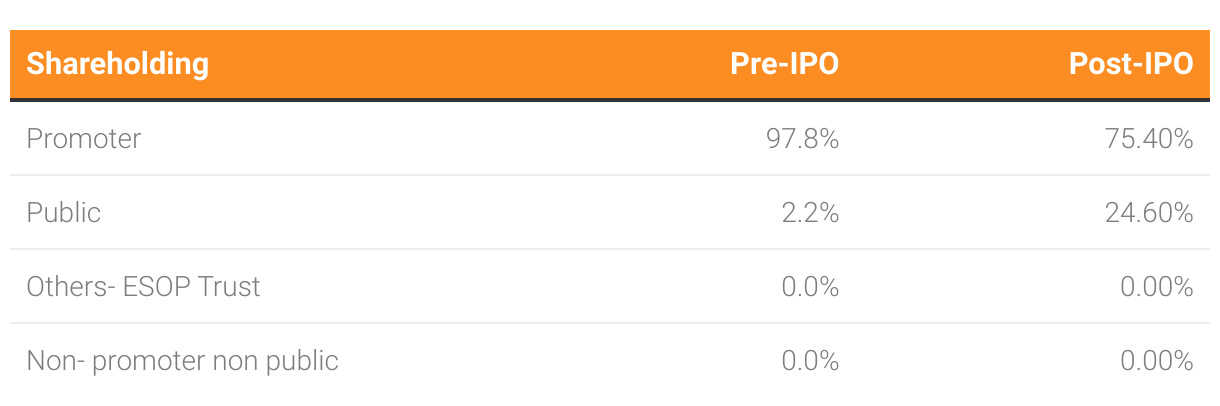
Task: Click the divider line below Promoter row
Action: (610, 175)
